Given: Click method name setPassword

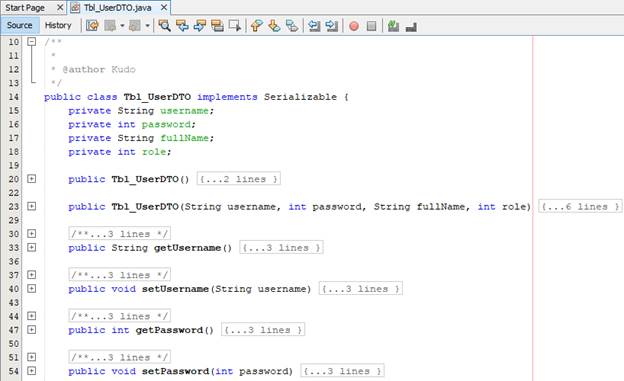Looking at the screenshot, I should click(175, 371).
